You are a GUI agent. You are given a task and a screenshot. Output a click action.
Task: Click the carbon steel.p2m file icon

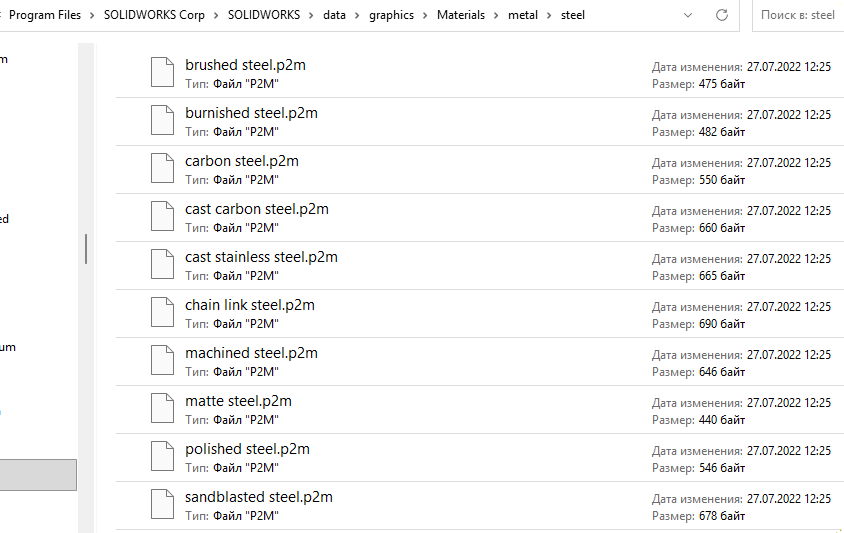[162, 168]
